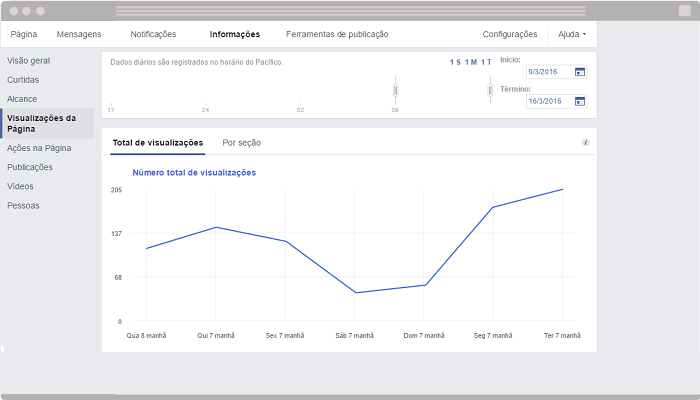This screenshot has width=700, height=400.
Task: Go to Página tab
Action: (24, 34)
